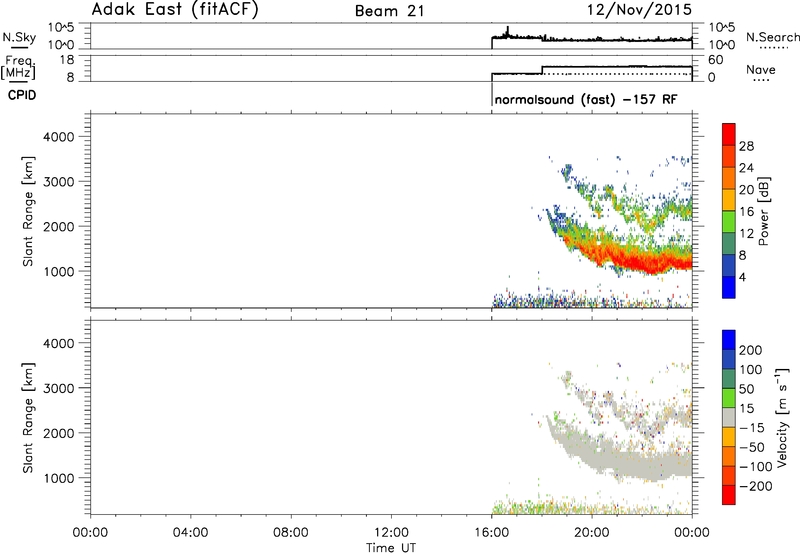
Task: Click the '16:00' time axis label
Action: pos(492,533)
